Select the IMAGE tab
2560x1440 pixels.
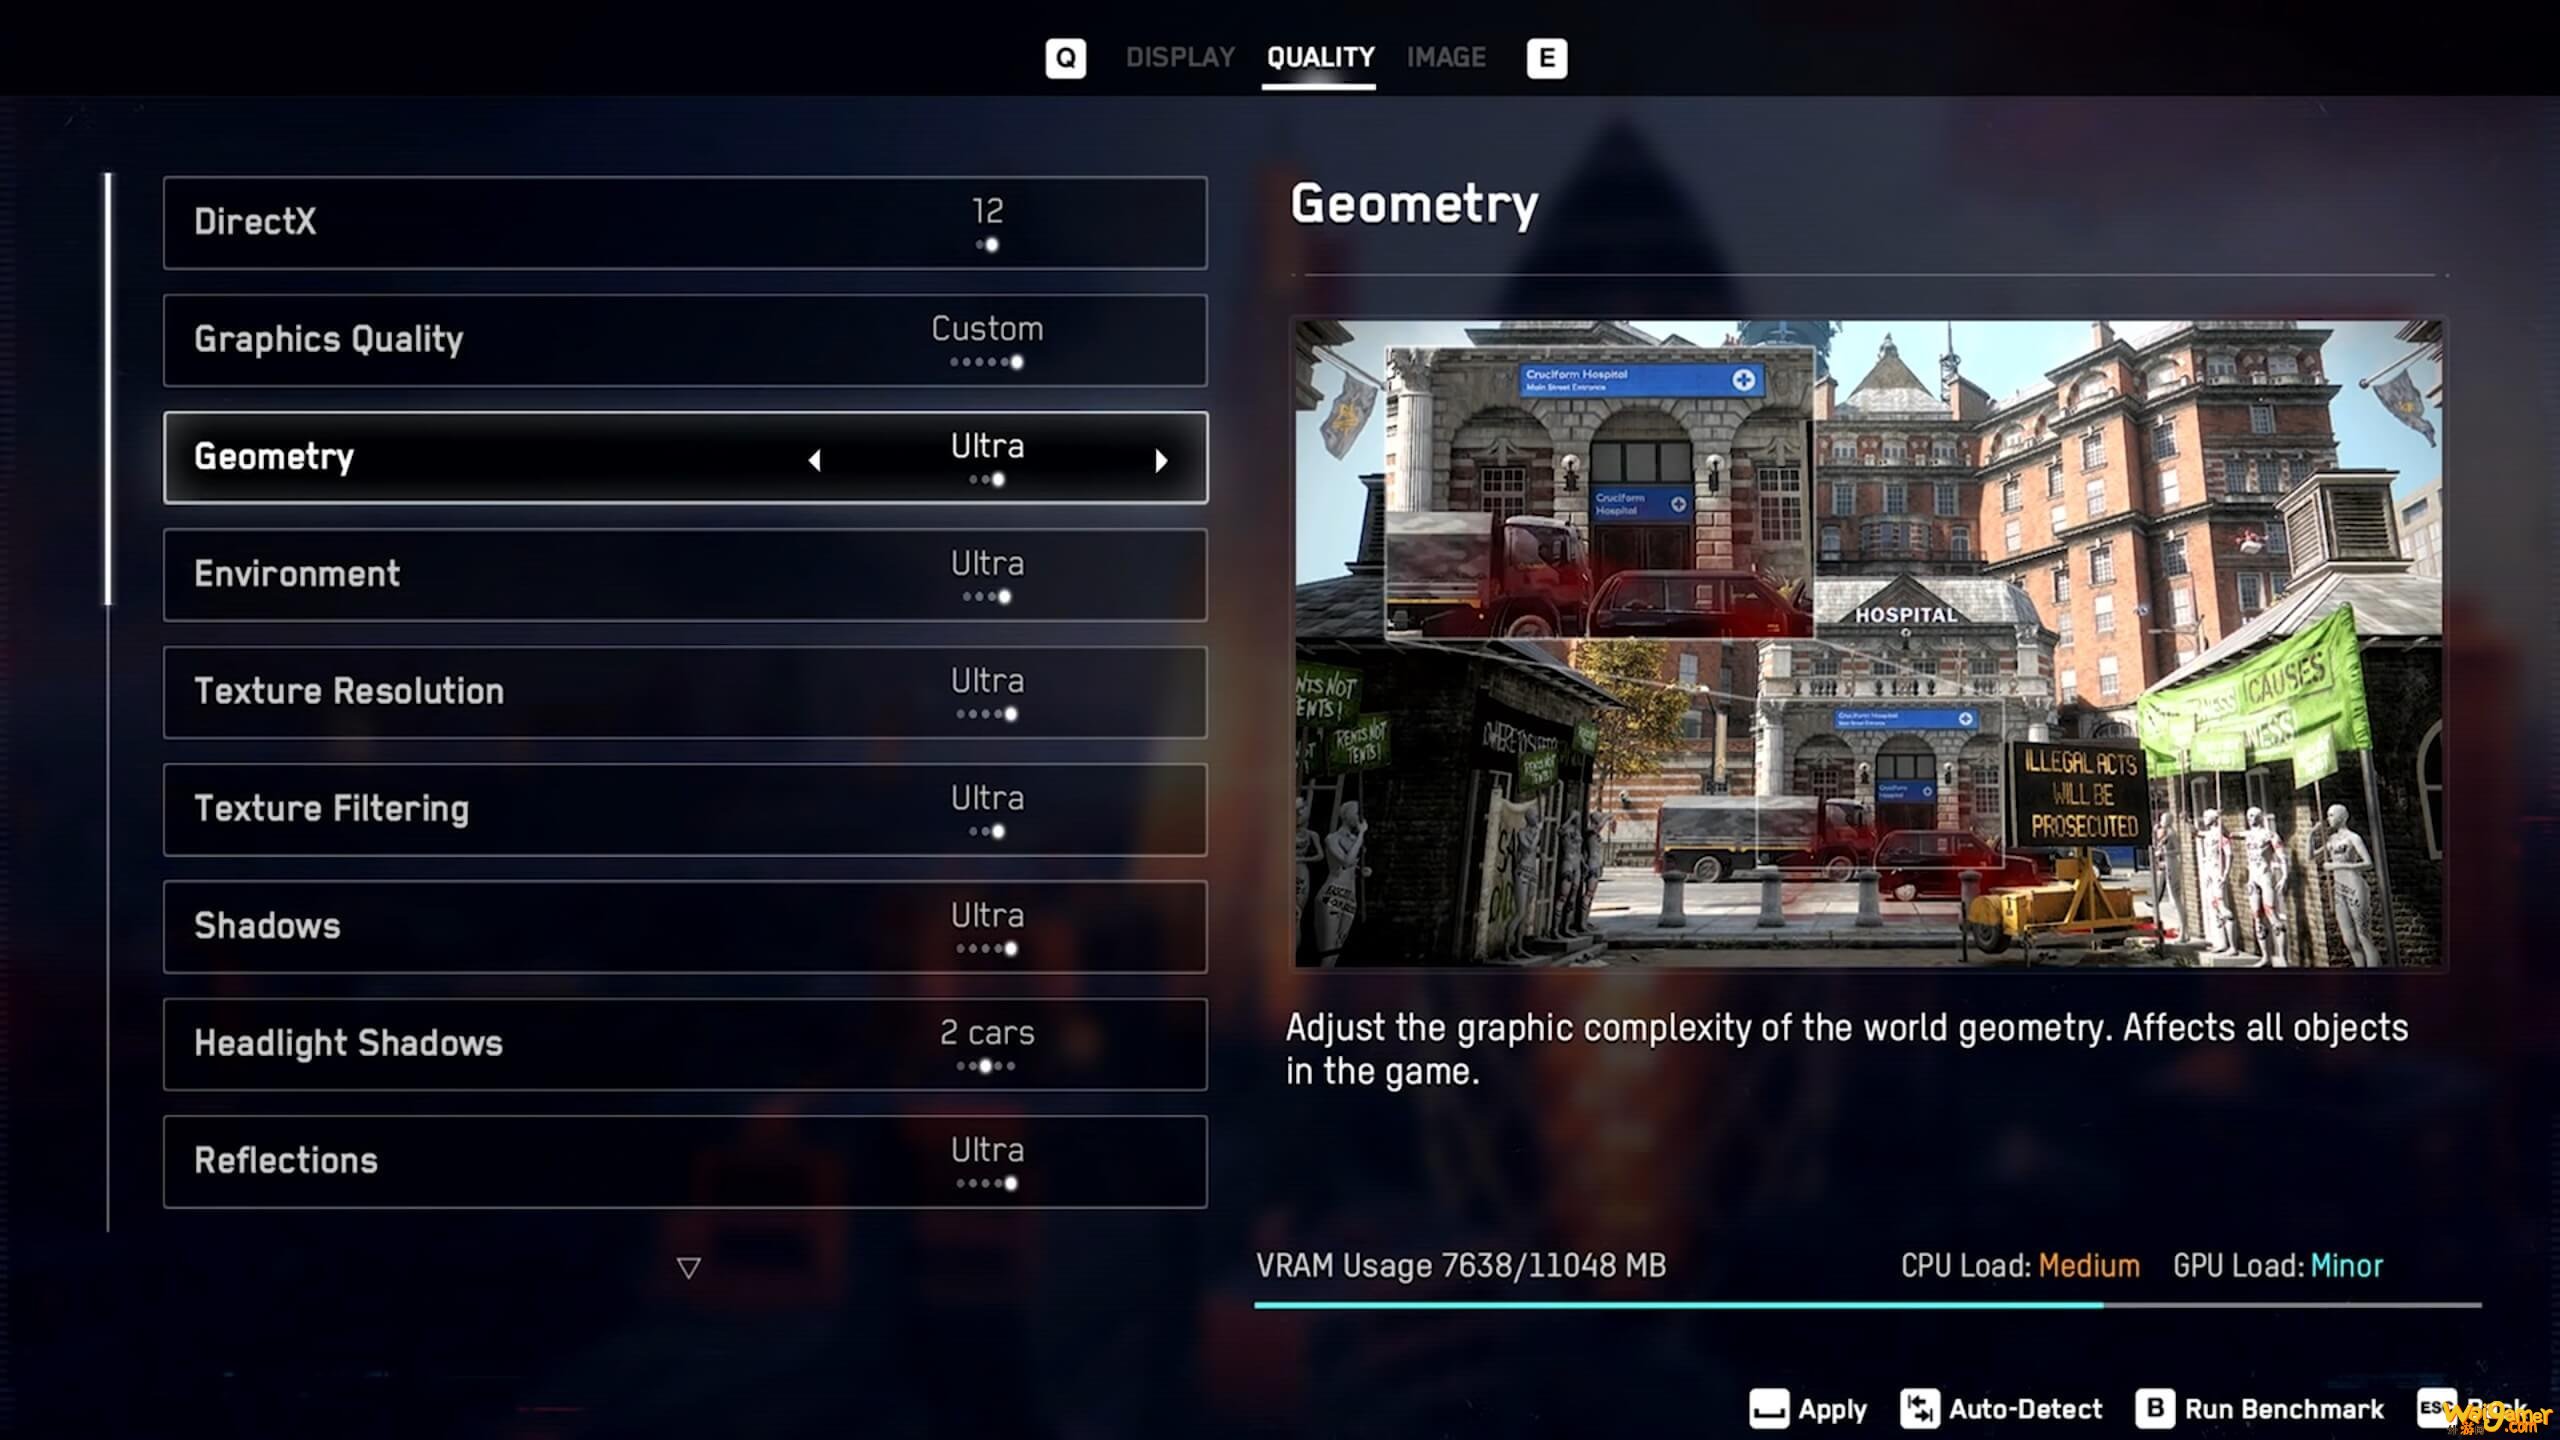point(1447,58)
